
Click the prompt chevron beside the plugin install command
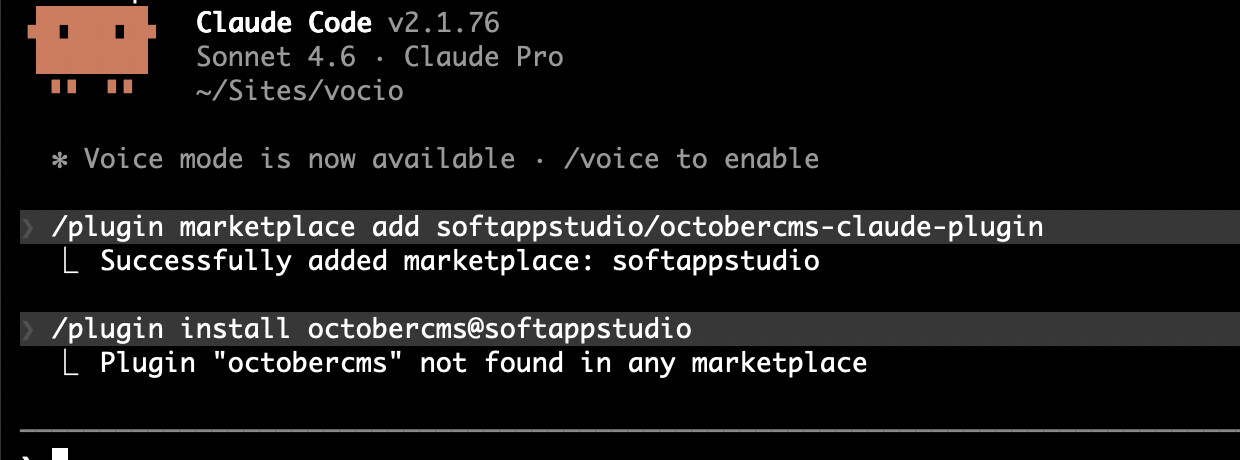pyautogui.click(x=27, y=329)
